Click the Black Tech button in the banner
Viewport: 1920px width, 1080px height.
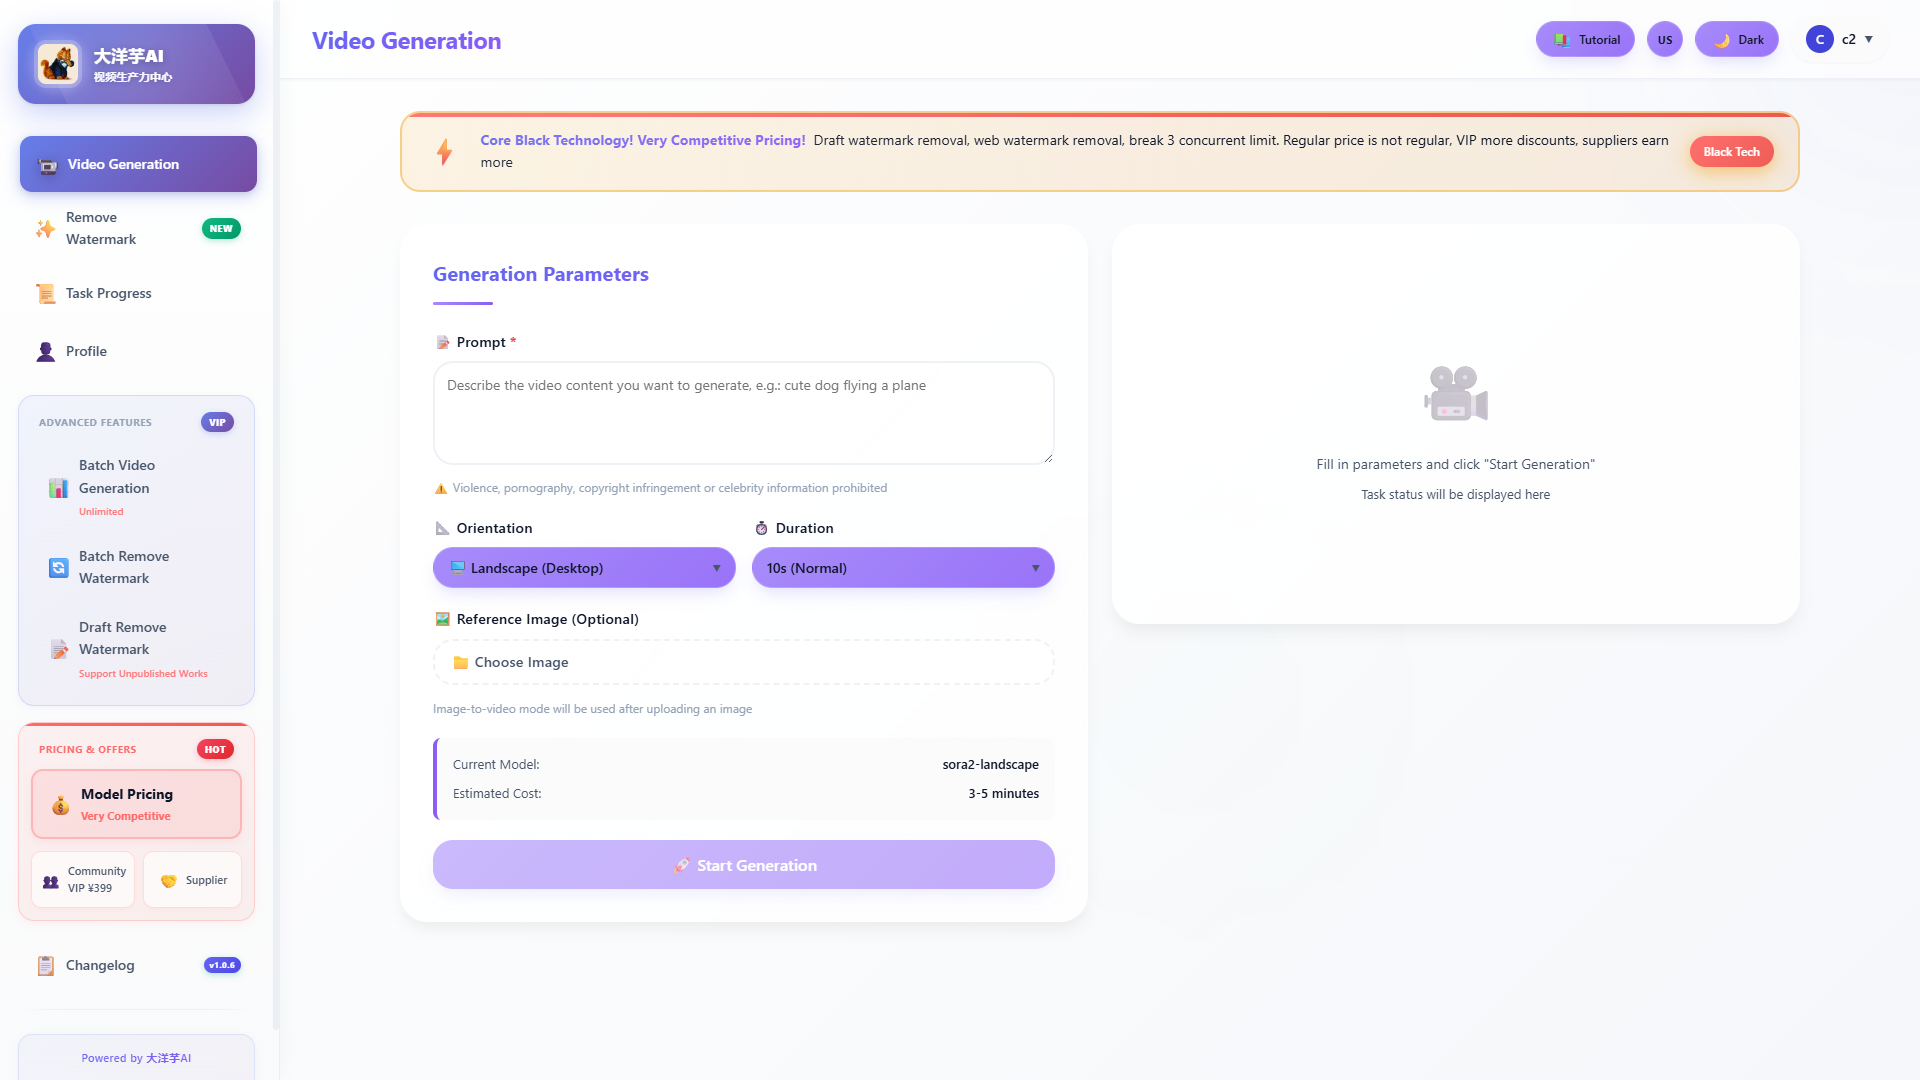point(1731,151)
